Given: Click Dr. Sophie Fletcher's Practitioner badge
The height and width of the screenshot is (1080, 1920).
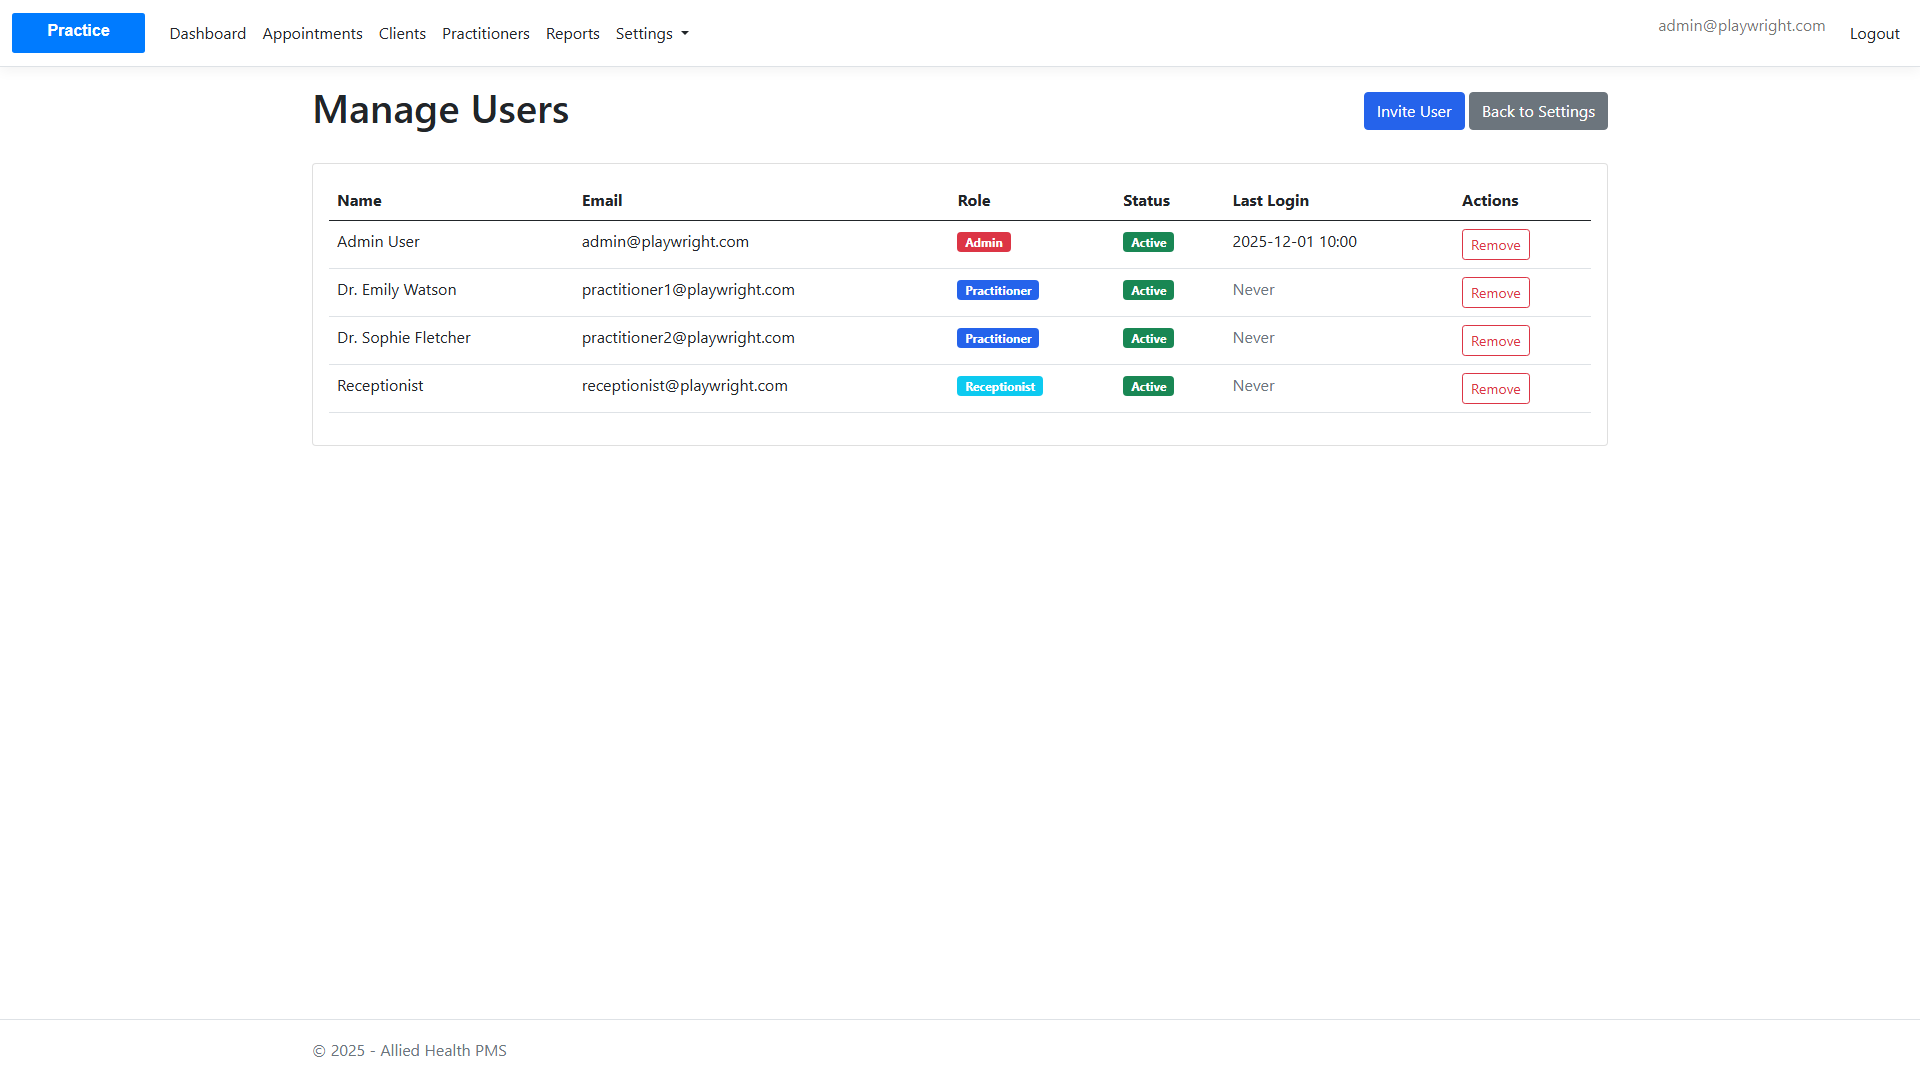Looking at the screenshot, I should tap(998, 338).
